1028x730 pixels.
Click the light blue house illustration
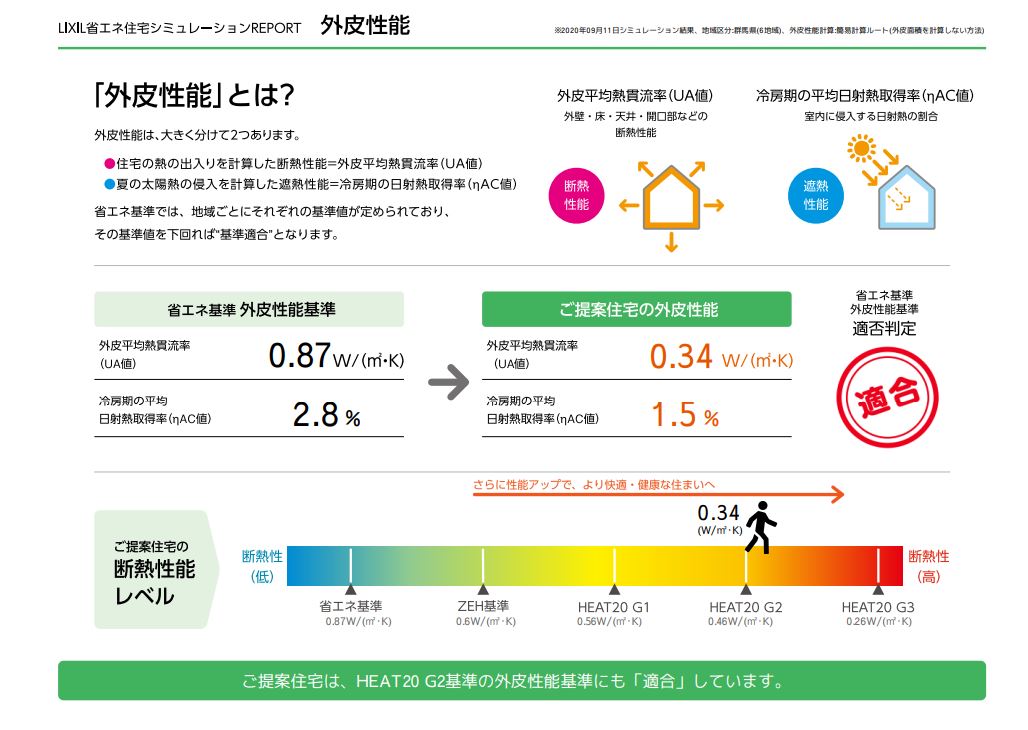[x=907, y=197]
